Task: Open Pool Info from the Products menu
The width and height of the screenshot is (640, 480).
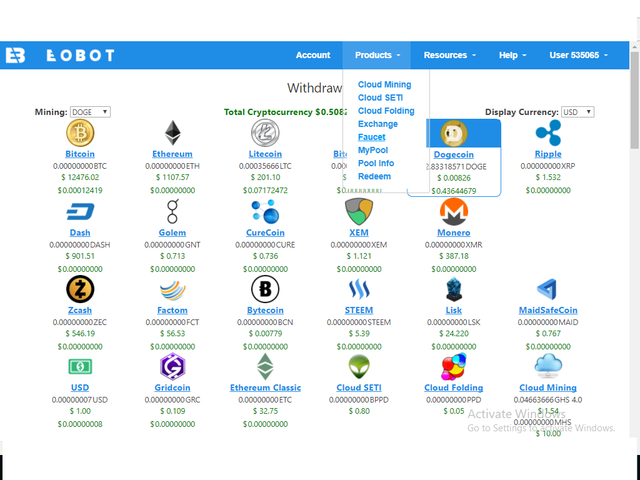Action: click(376, 163)
